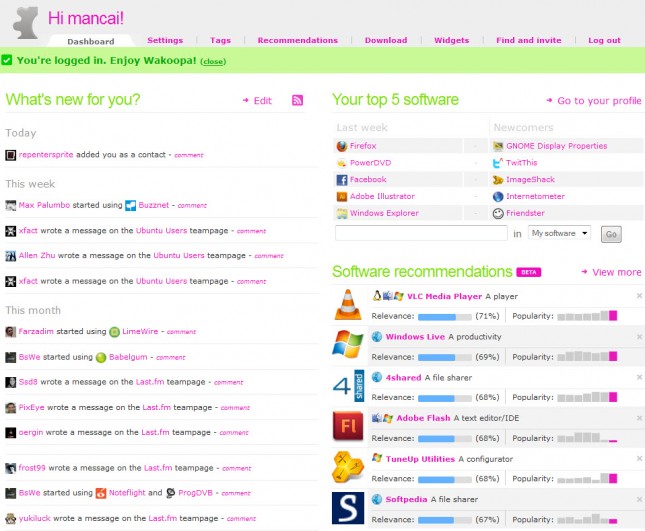Dismiss the 4shared recommendation

639,377
